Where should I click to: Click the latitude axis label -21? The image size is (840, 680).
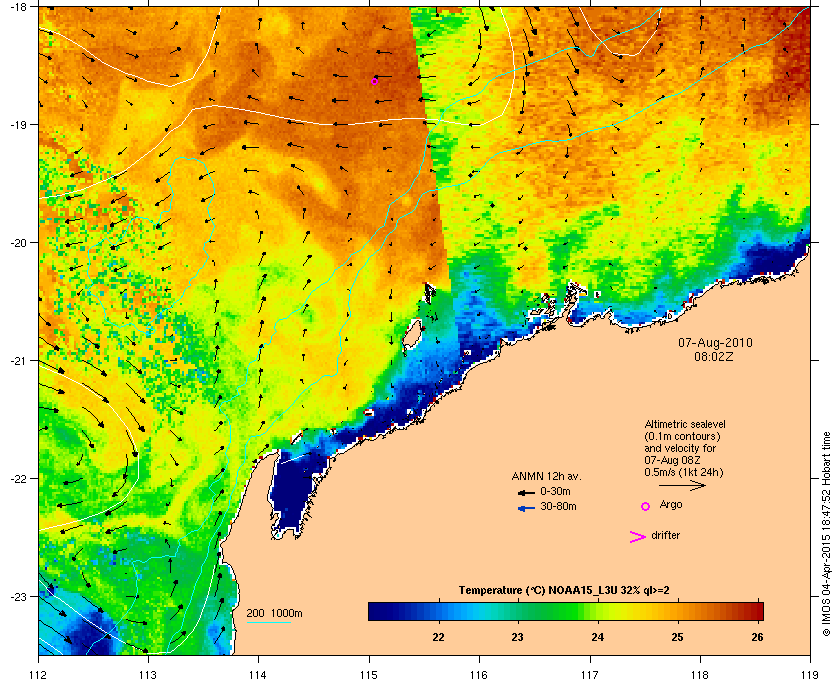point(18,361)
